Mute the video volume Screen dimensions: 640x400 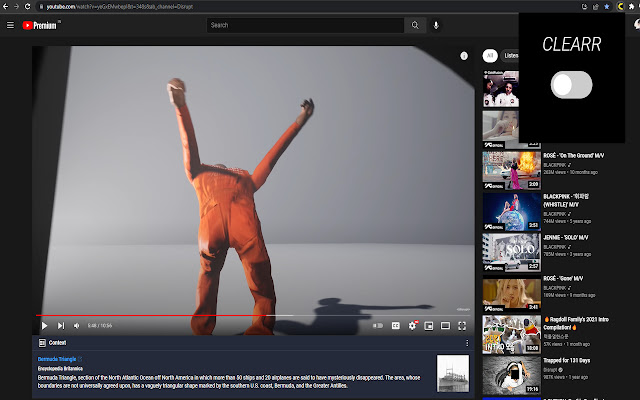pos(76,325)
